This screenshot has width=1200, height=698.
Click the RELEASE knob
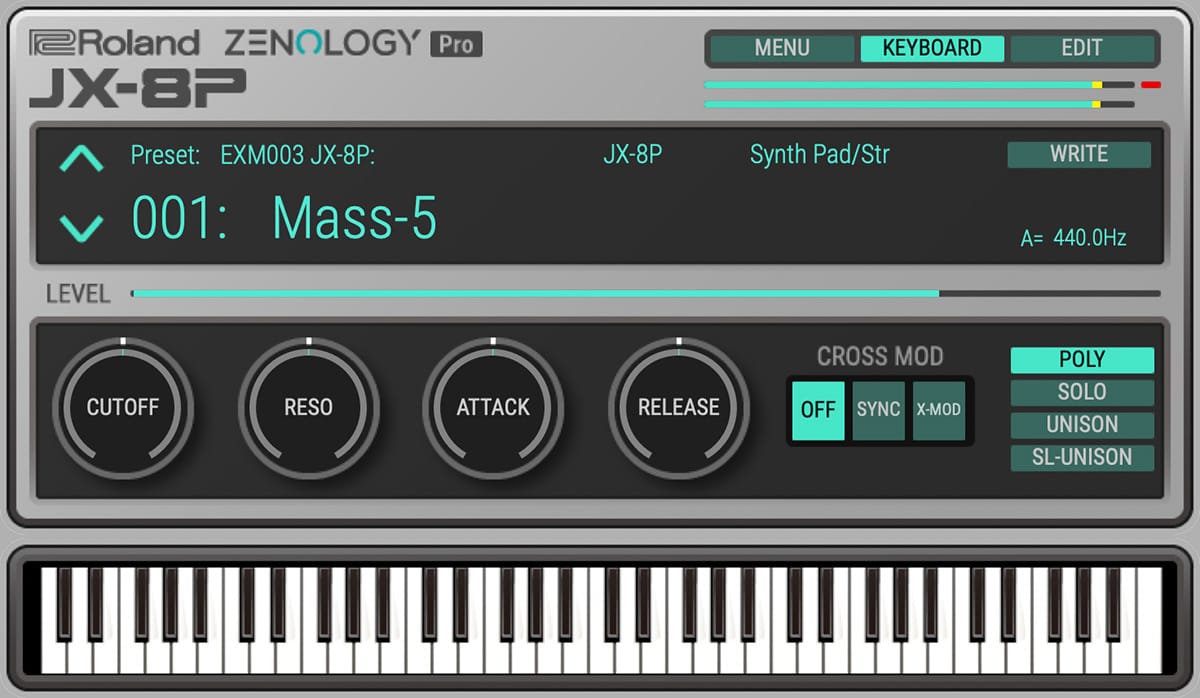click(x=679, y=407)
